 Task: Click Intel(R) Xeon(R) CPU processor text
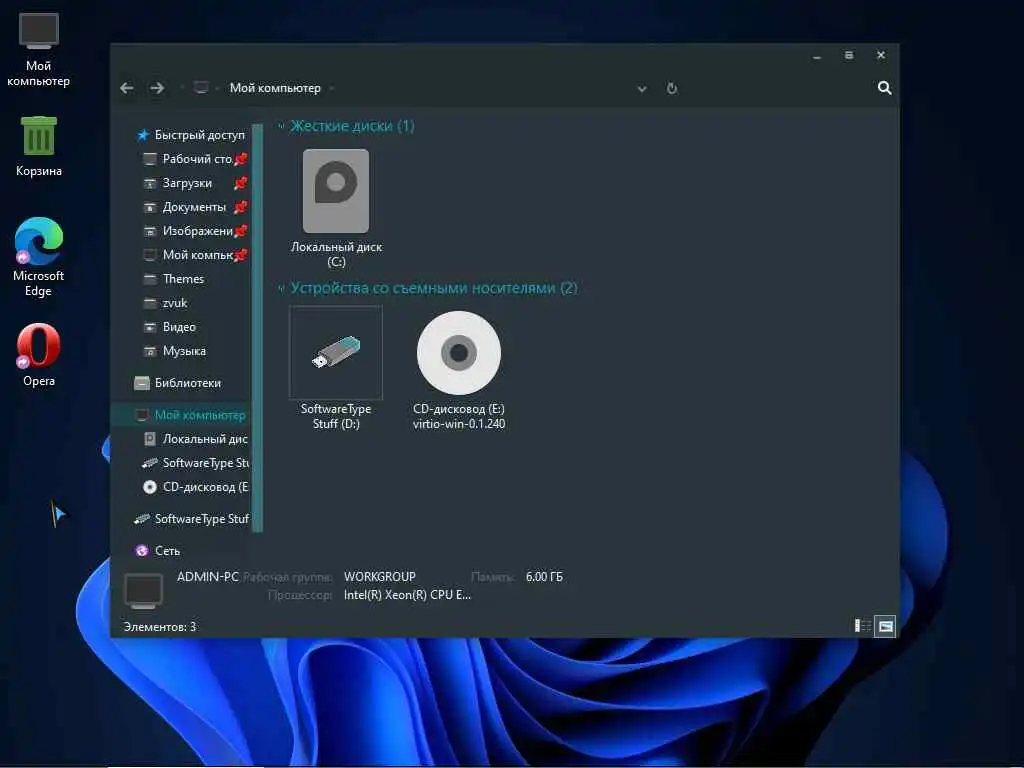(x=407, y=596)
